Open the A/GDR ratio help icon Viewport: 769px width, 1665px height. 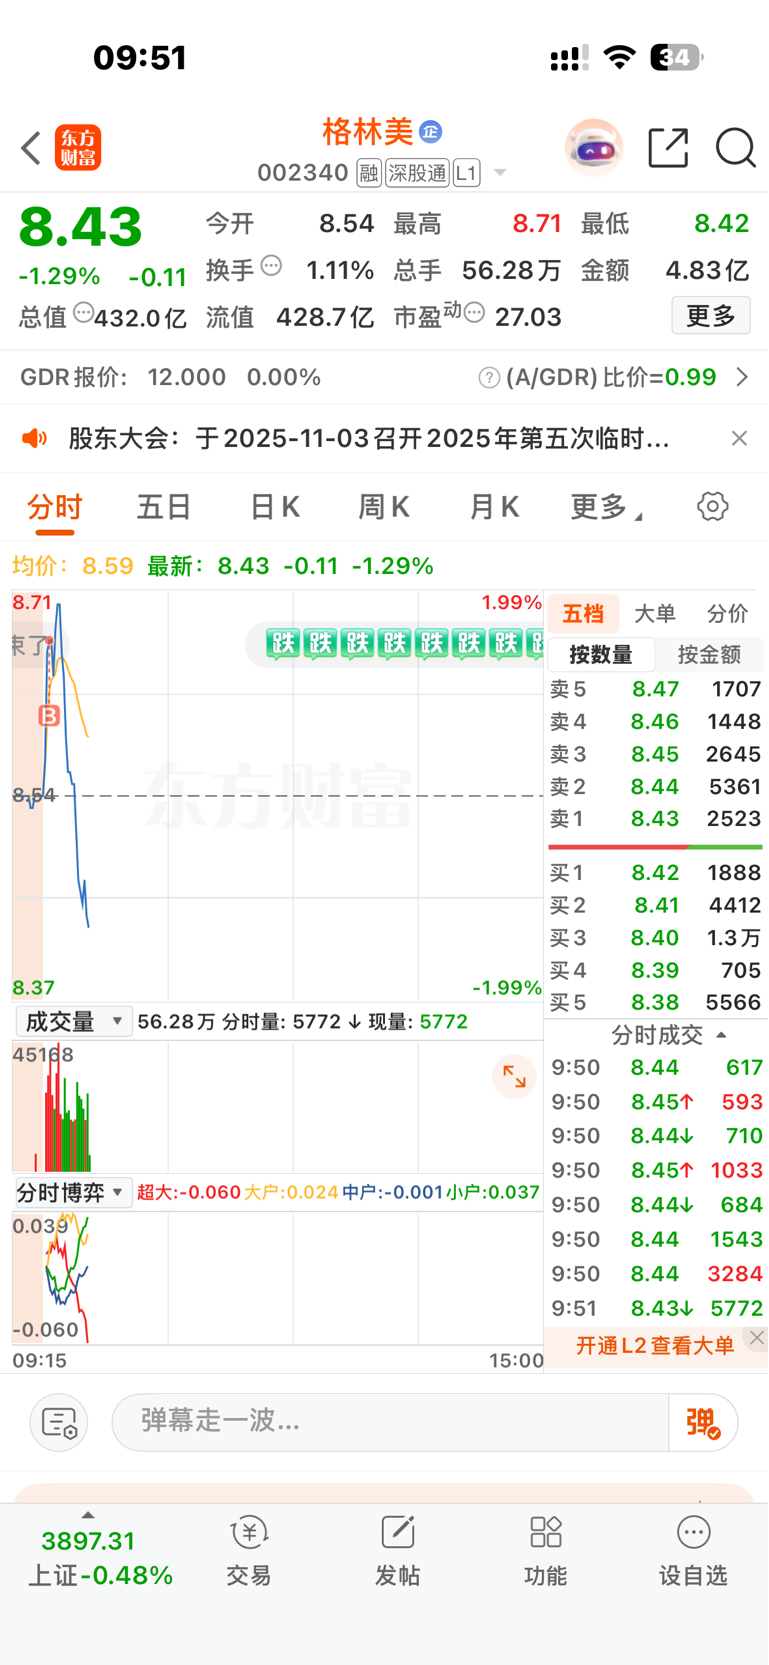pyautogui.click(x=489, y=377)
